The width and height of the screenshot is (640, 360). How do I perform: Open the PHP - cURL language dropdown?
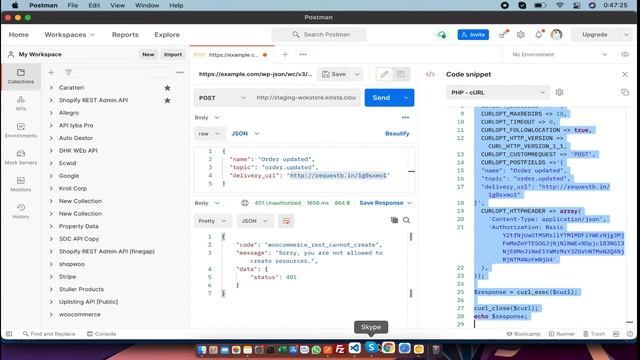click(498, 93)
